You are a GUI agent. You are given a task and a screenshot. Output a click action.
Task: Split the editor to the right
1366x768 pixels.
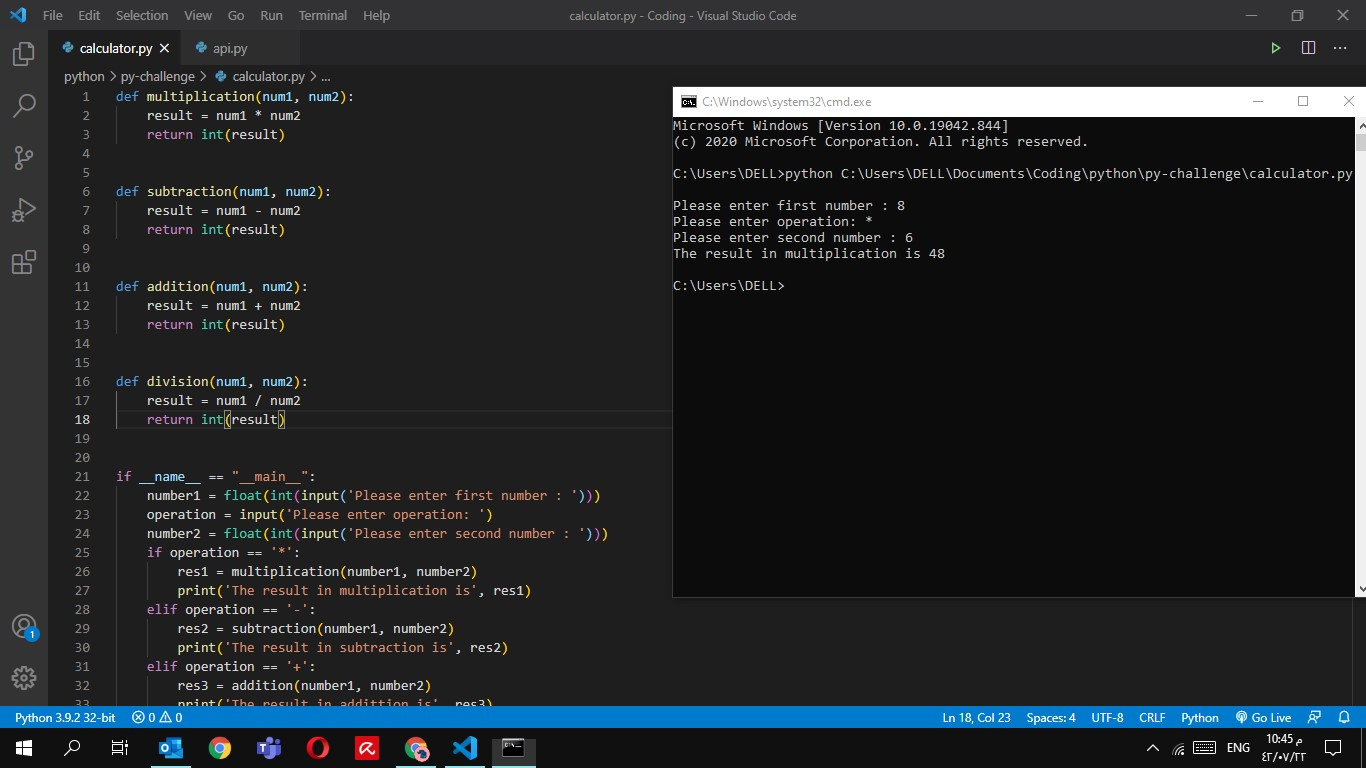click(1308, 48)
